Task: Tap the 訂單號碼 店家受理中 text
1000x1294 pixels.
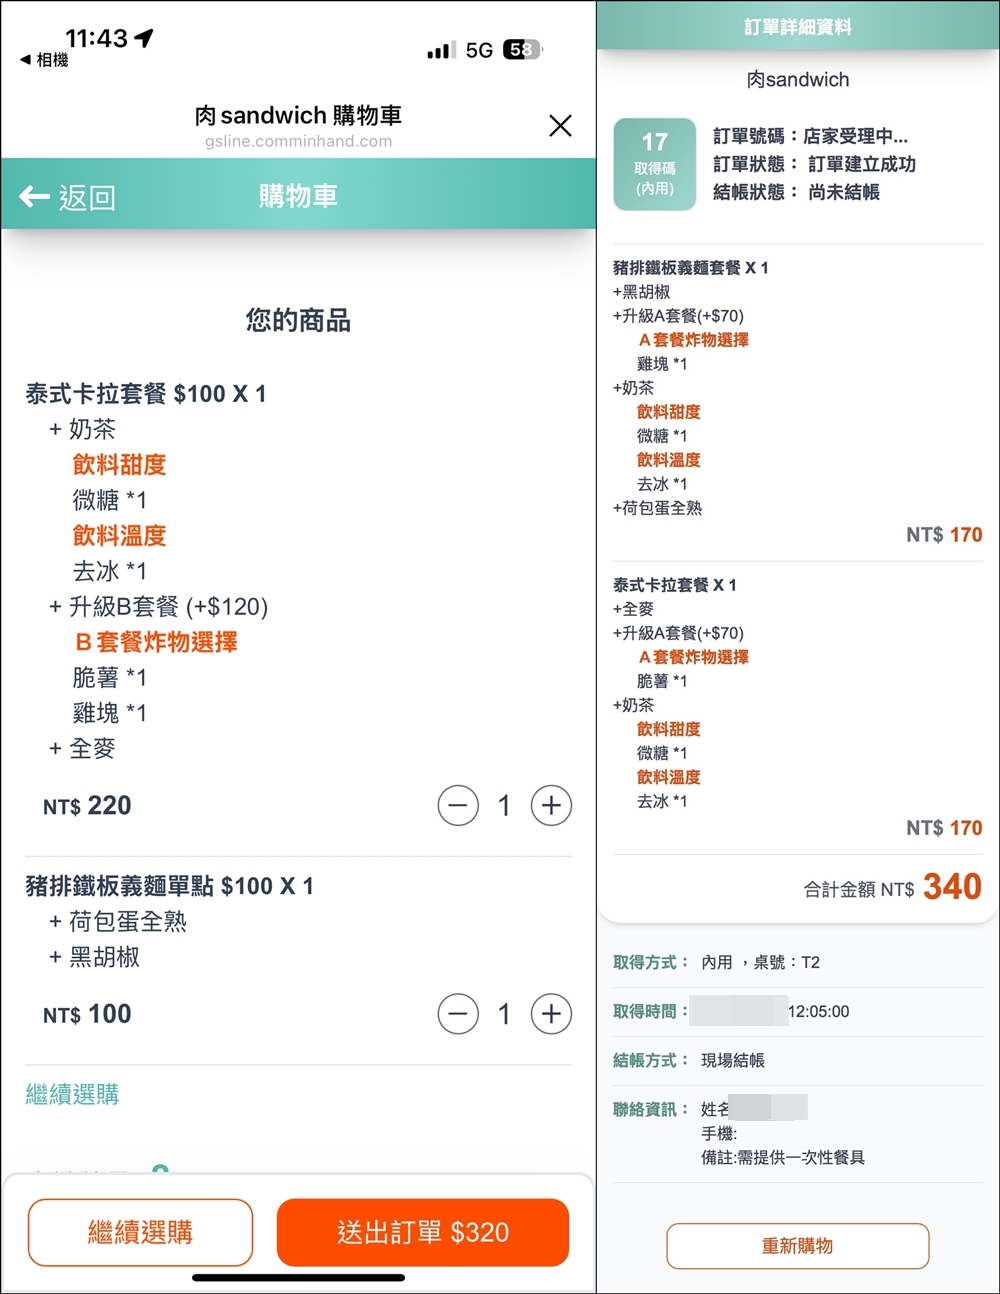Action: click(810, 136)
